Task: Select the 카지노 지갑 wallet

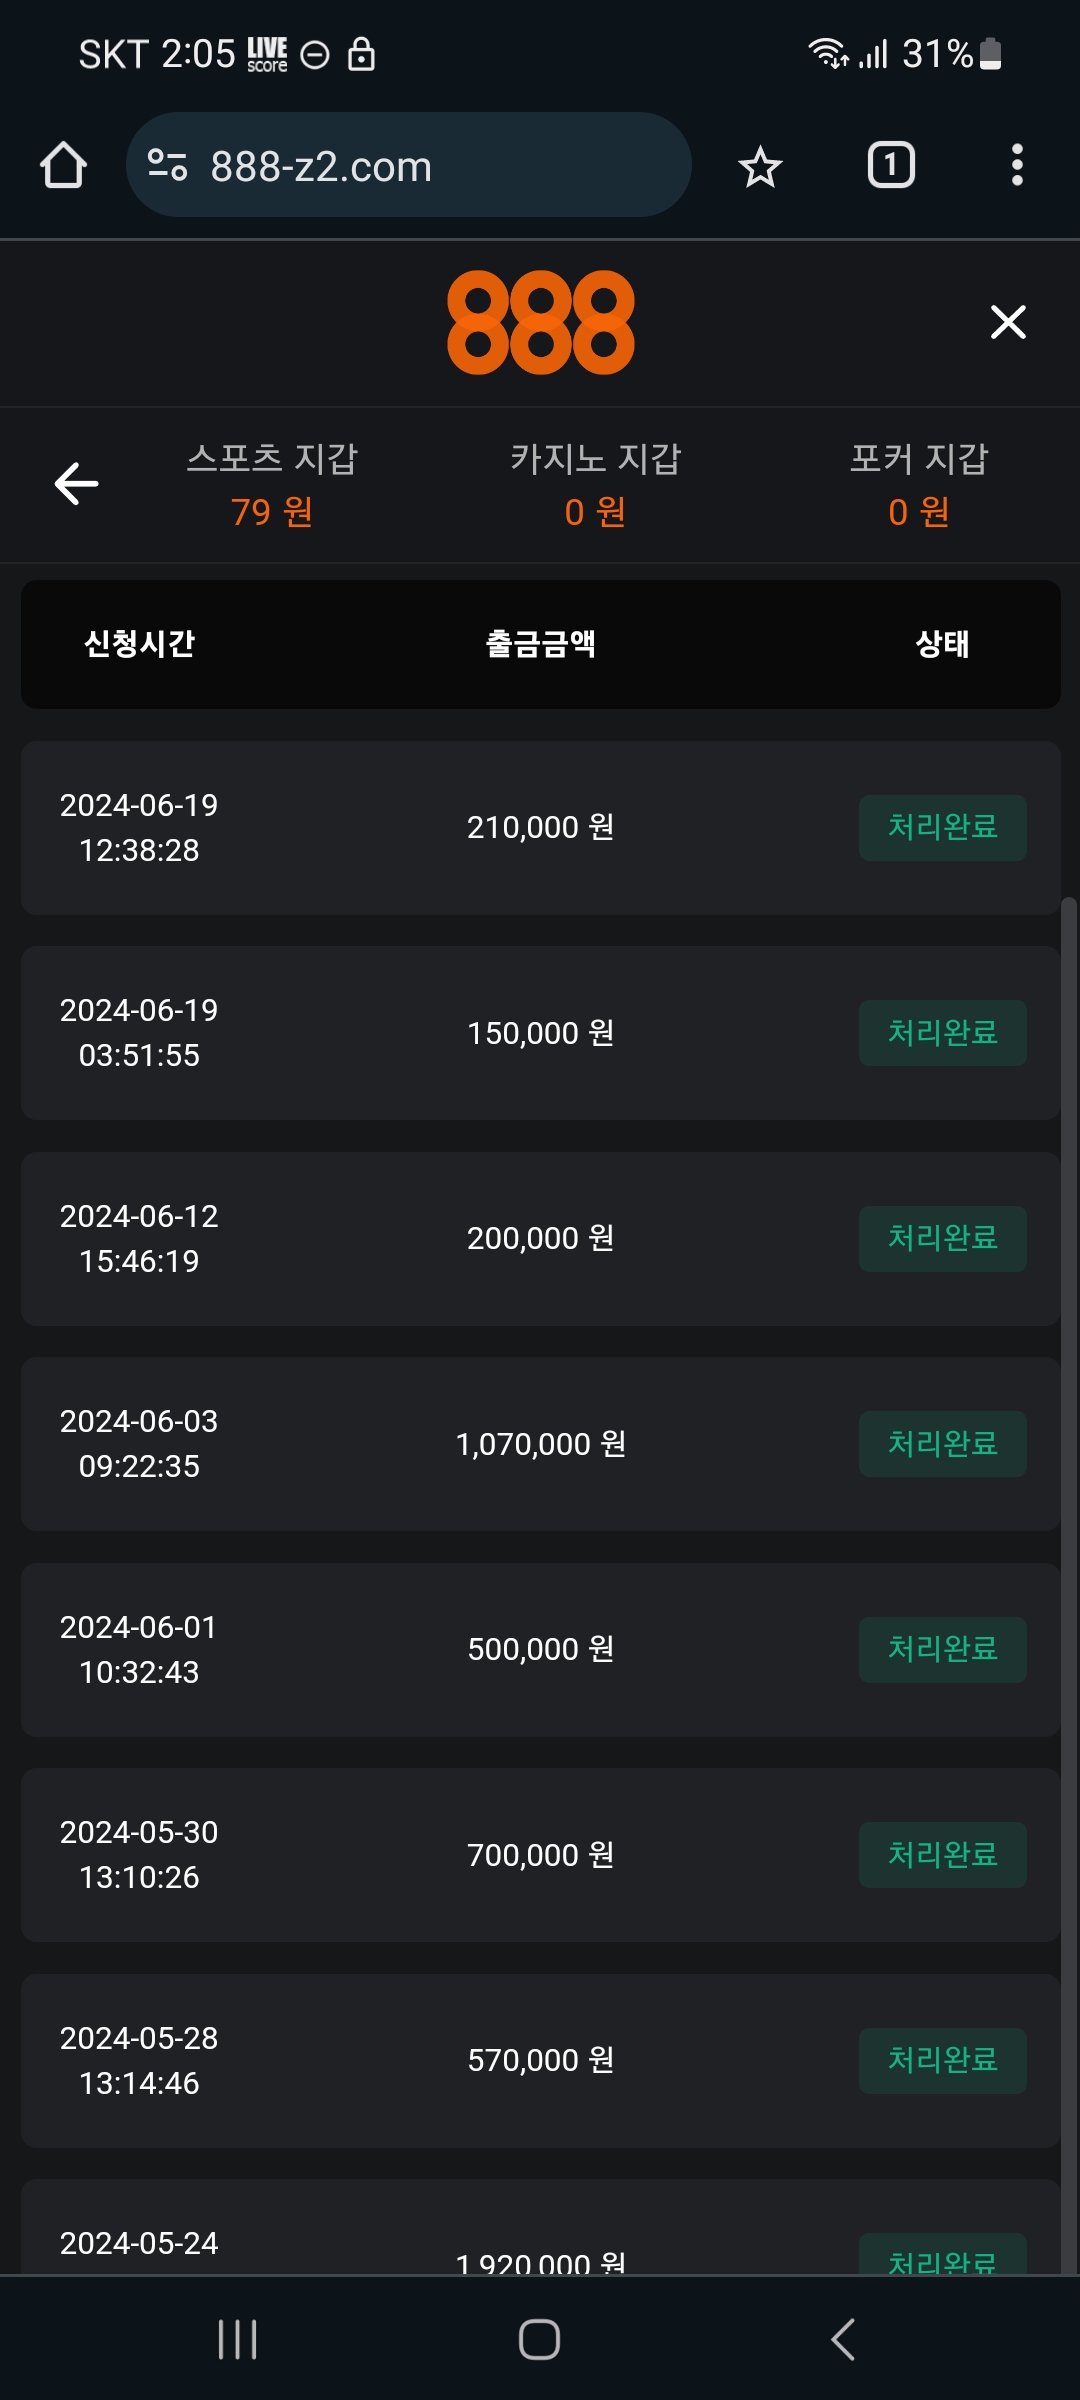Action: click(x=595, y=485)
